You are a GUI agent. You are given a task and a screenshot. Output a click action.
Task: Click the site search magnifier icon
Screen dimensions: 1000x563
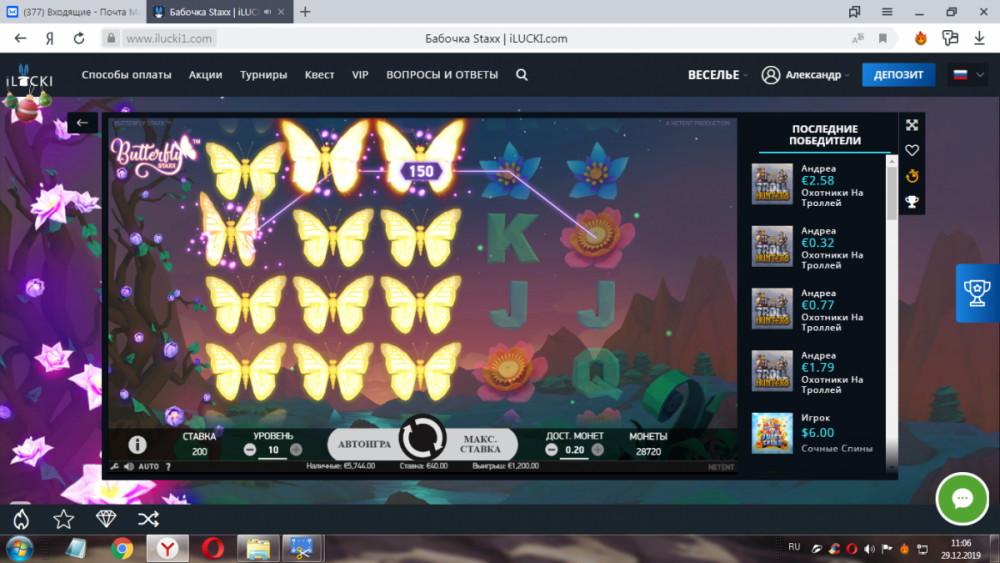[x=522, y=75]
